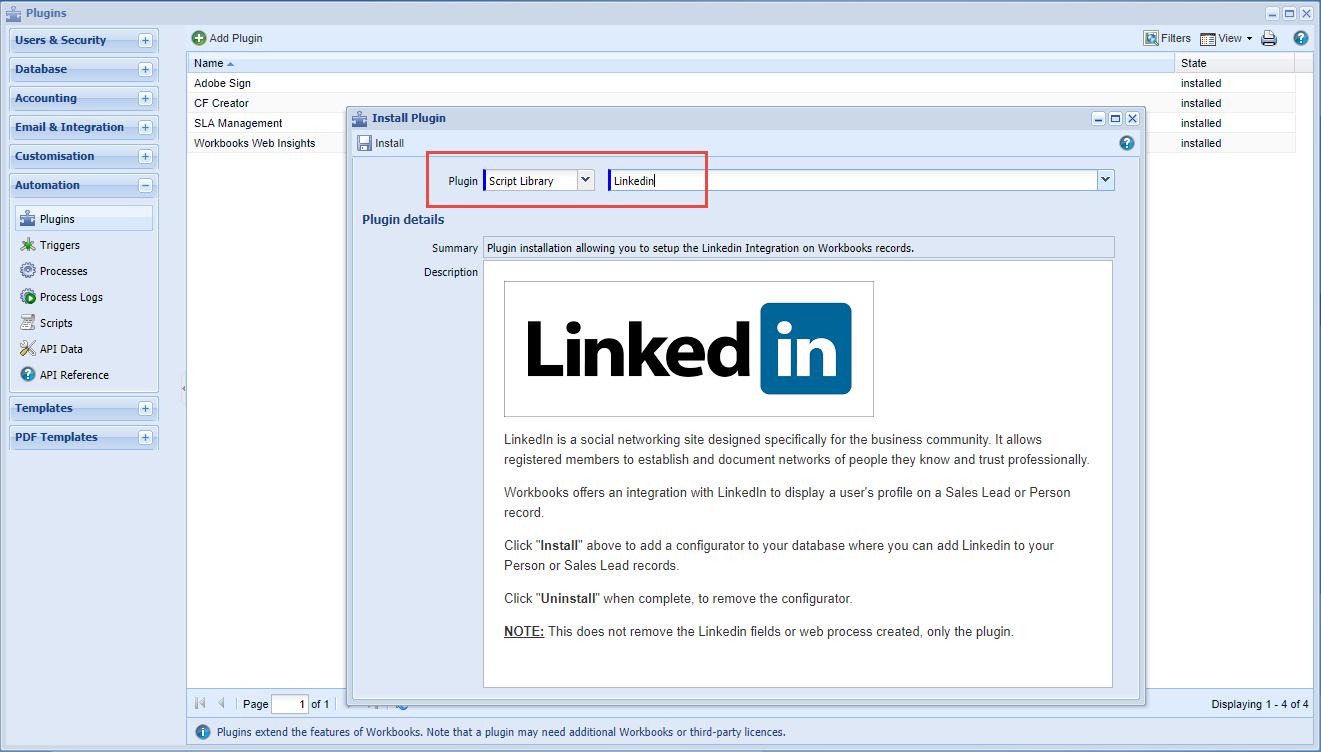Click the API Reference question icon
The height and width of the screenshot is (752, 1321).
28,375
